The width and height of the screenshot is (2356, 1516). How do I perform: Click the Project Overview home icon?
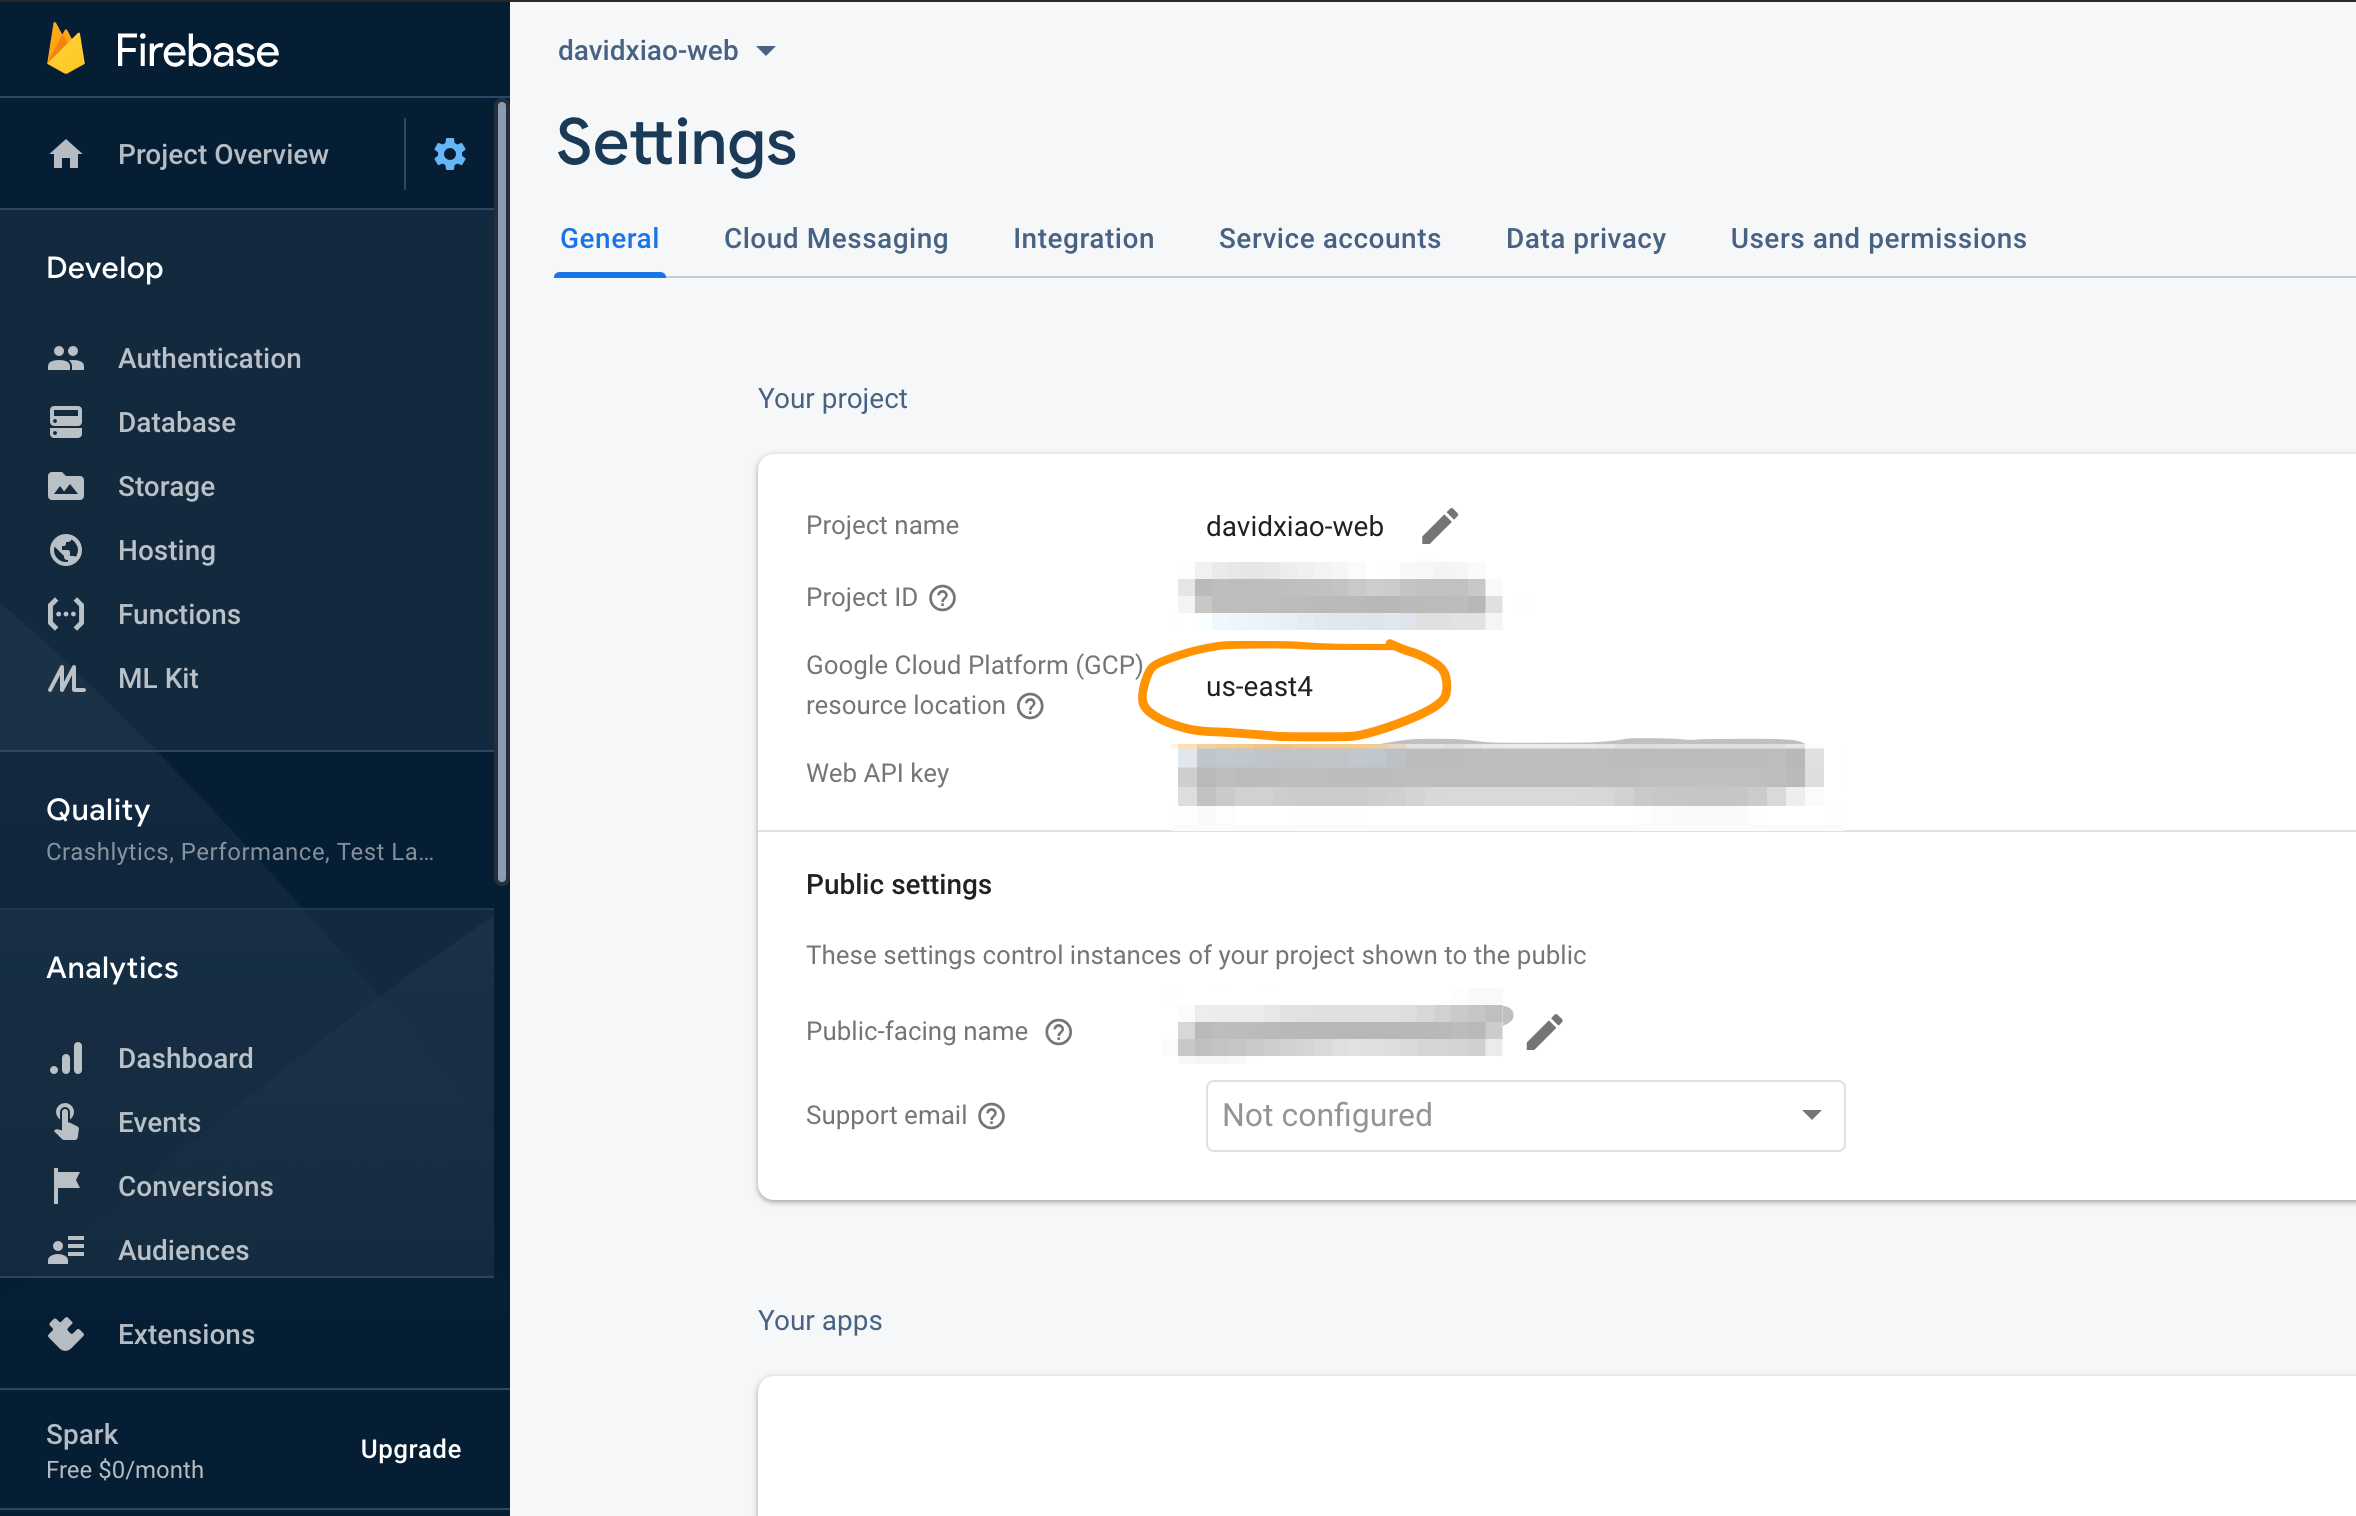[x=66, y=154]
